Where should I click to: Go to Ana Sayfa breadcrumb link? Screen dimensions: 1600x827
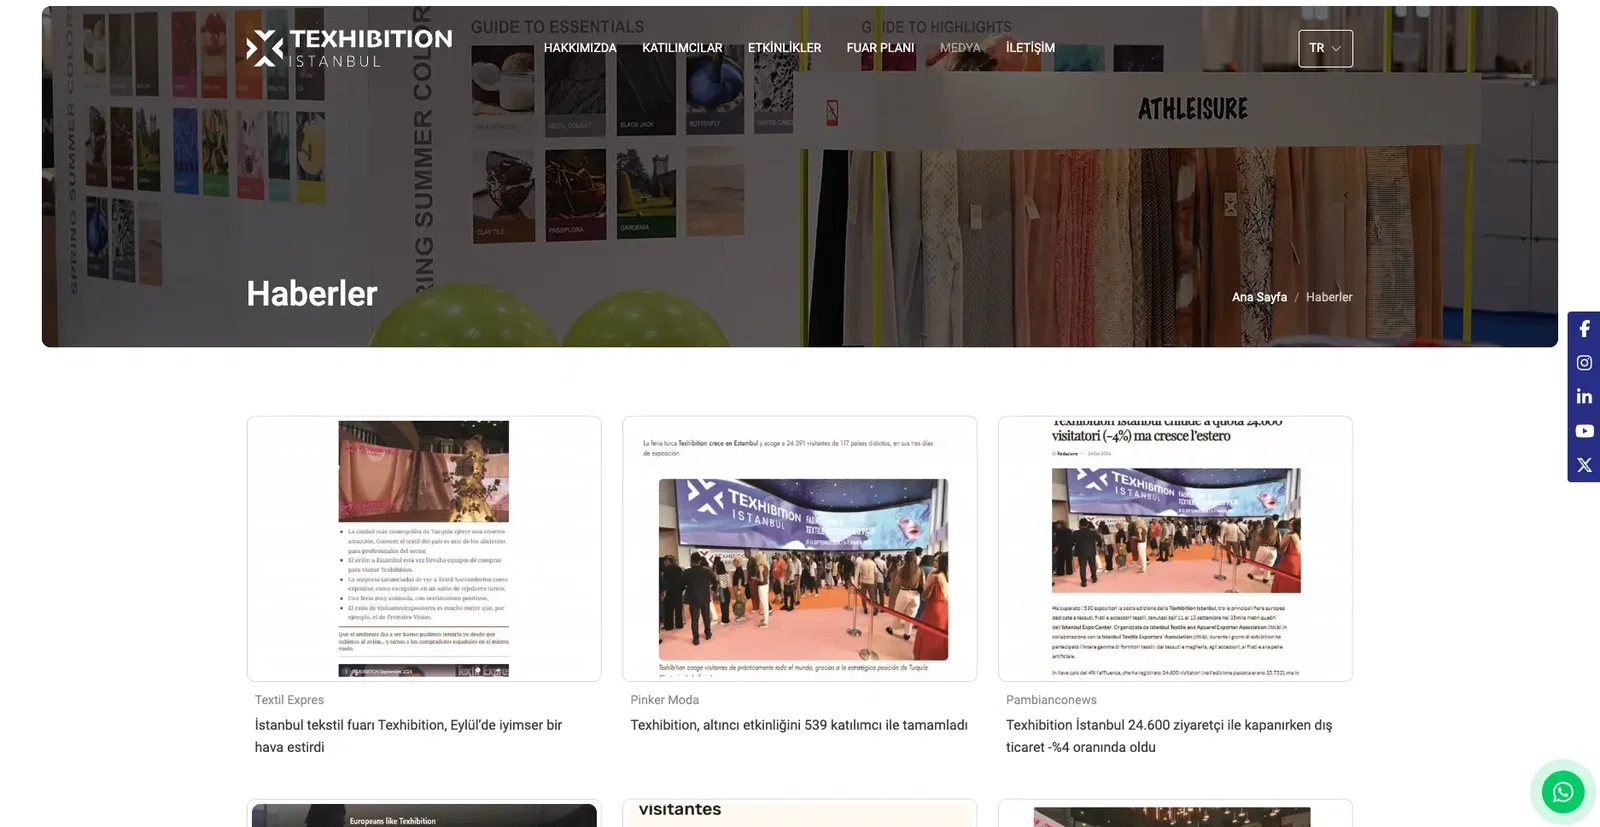click(x=1259, y=297)
